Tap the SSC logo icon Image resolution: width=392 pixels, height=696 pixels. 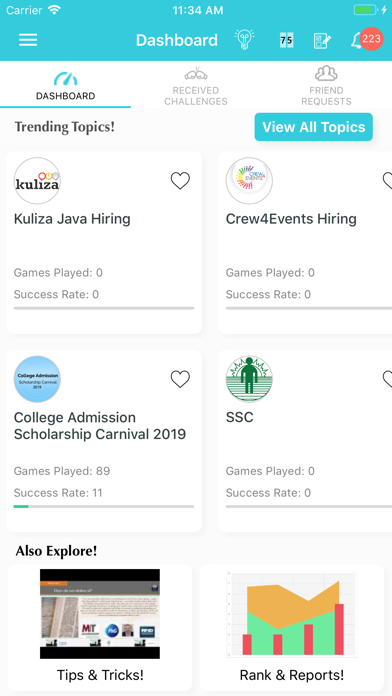coord(249,379)
